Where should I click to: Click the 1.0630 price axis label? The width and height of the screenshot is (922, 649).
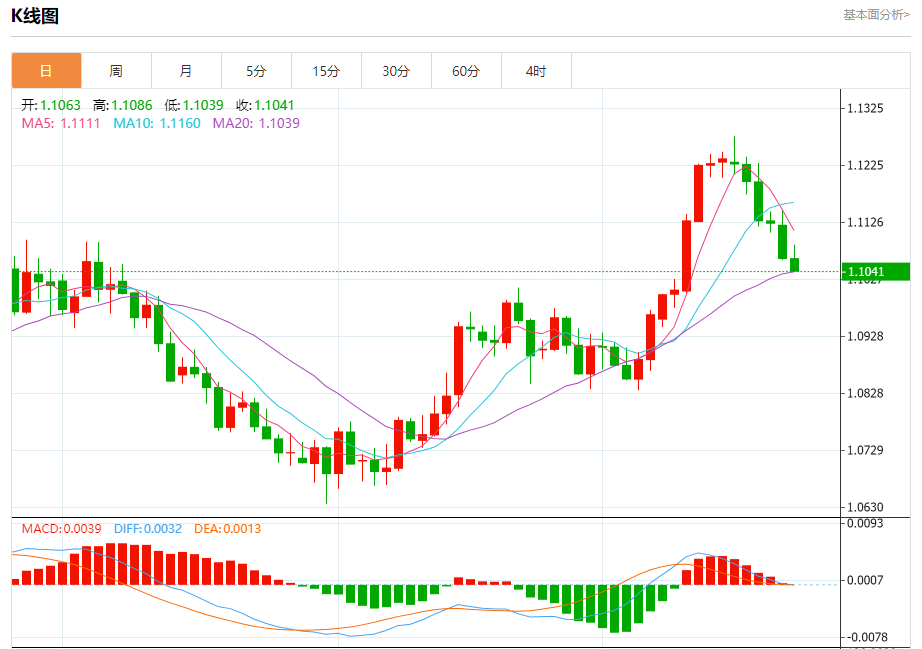pos(865,507)
